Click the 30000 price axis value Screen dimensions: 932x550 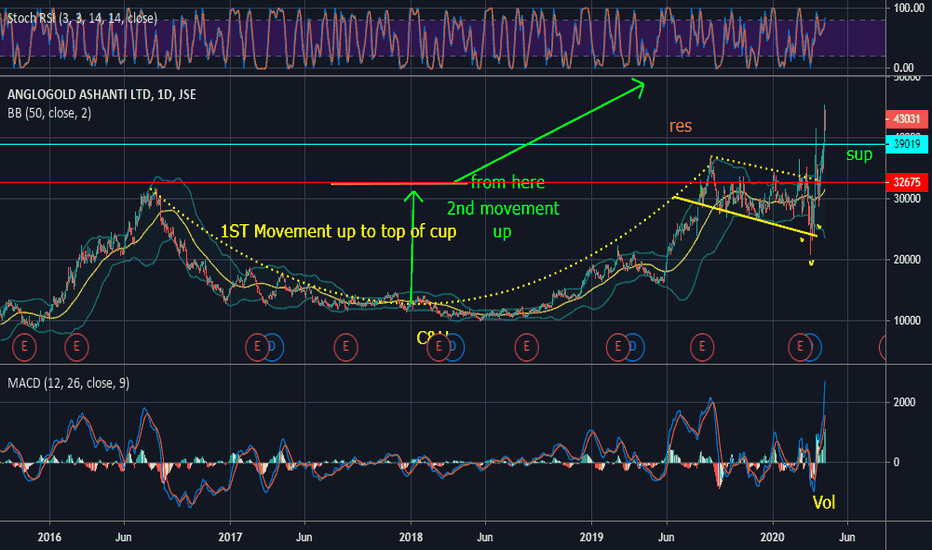(x=907, y=199)
